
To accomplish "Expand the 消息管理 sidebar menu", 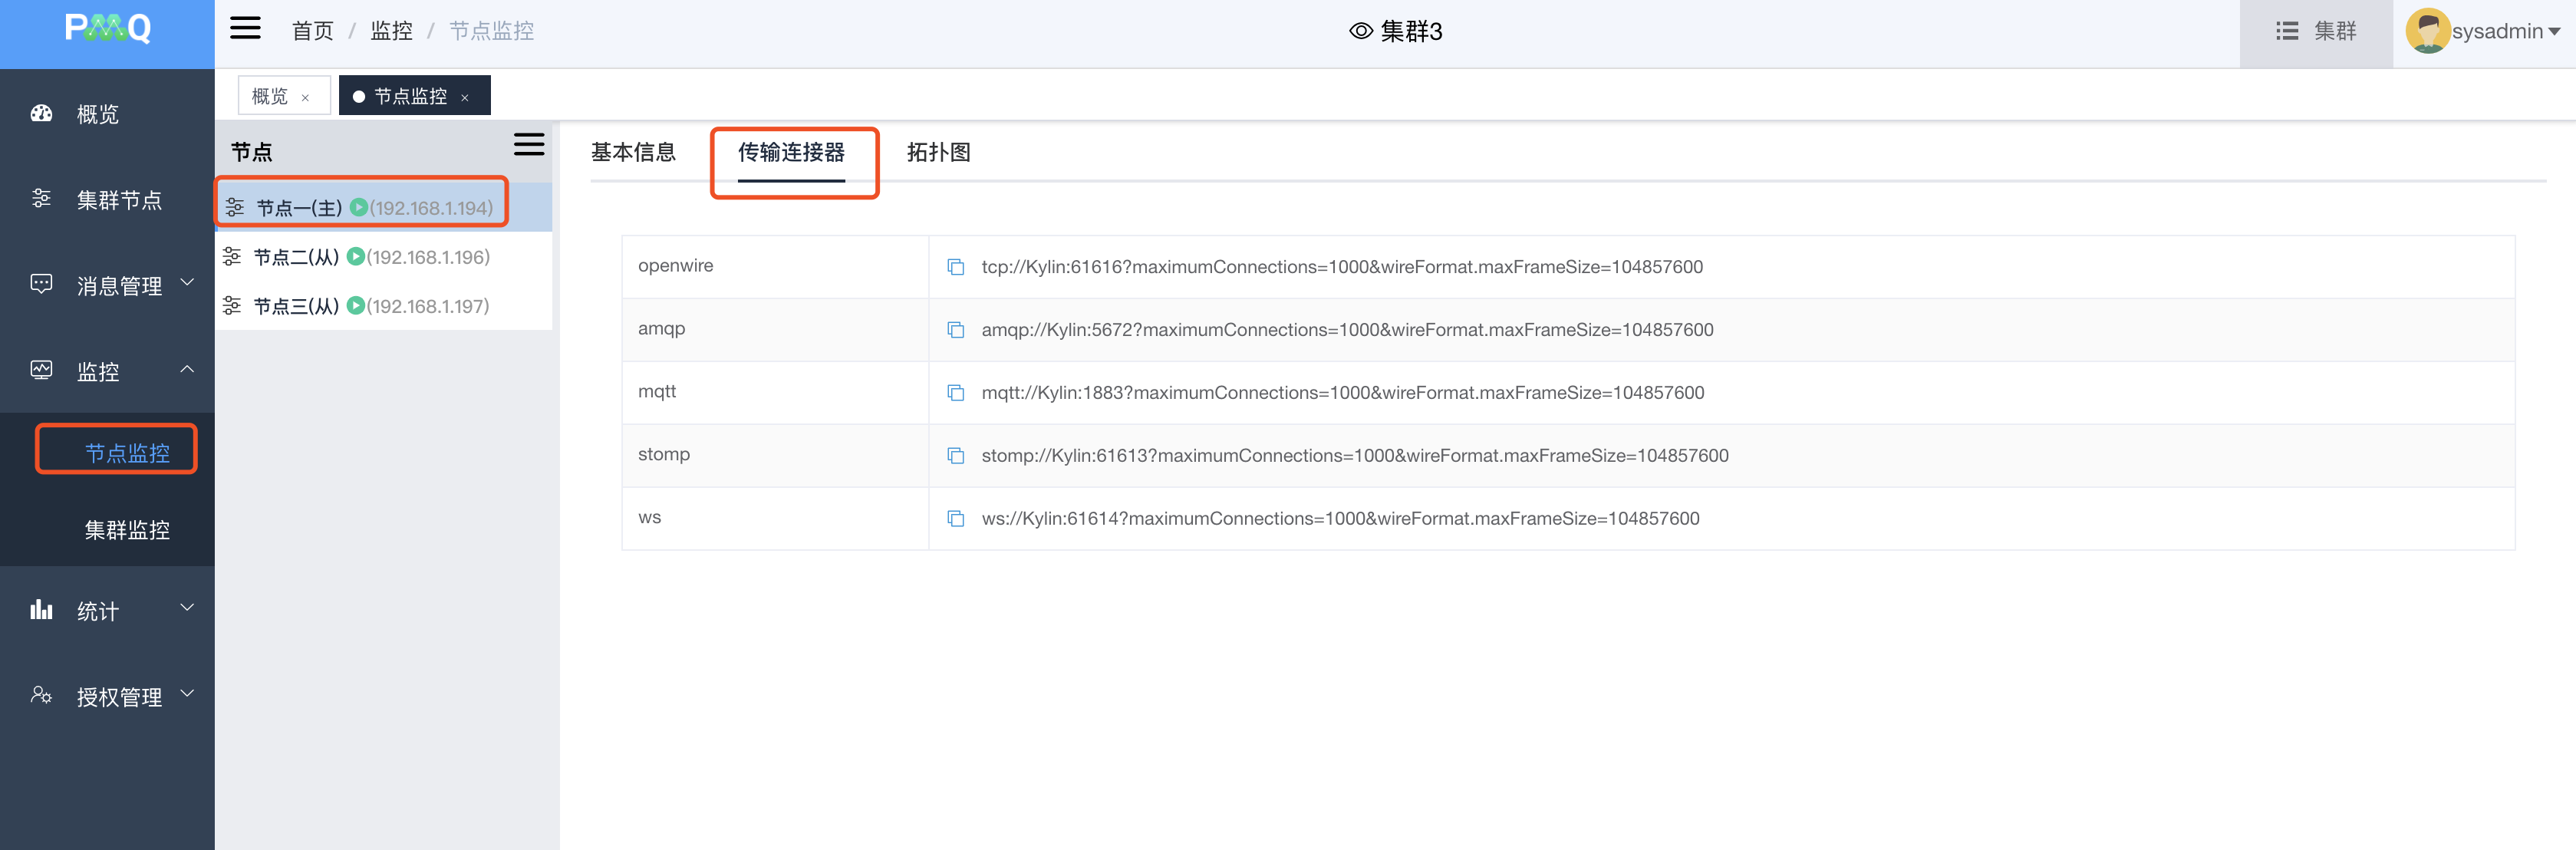I will coord(118,286).
